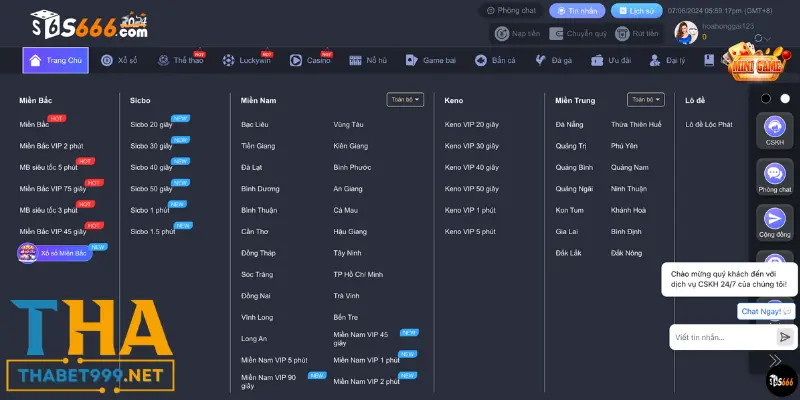
Task: Switch to the dark theme circle
Action: click(766, 98)
